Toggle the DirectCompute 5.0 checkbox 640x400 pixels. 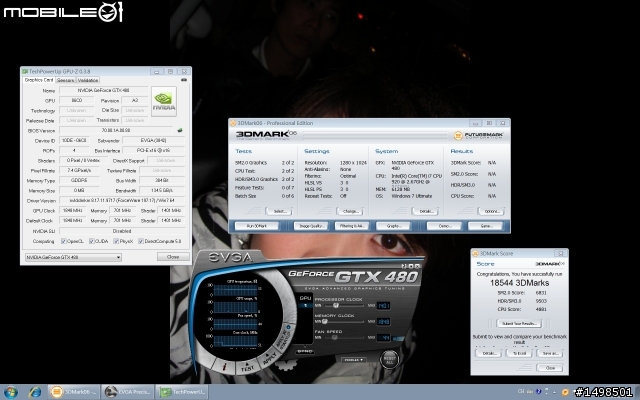(x=141, y=241)
